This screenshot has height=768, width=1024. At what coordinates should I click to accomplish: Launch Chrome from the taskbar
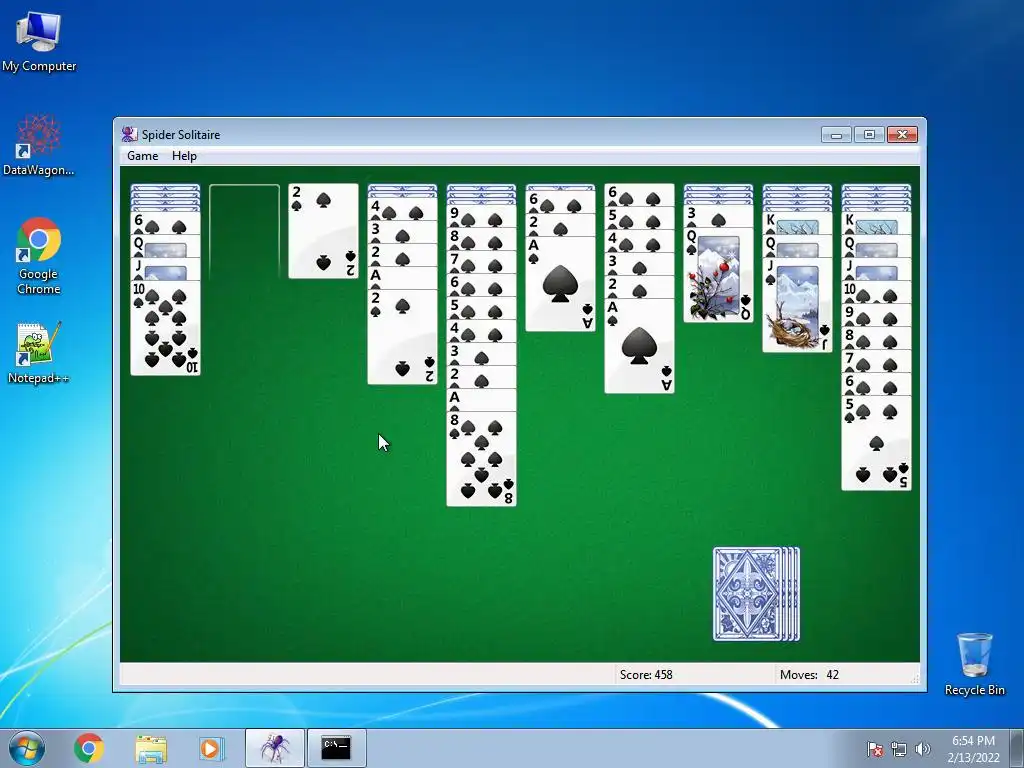click(89, 748)
